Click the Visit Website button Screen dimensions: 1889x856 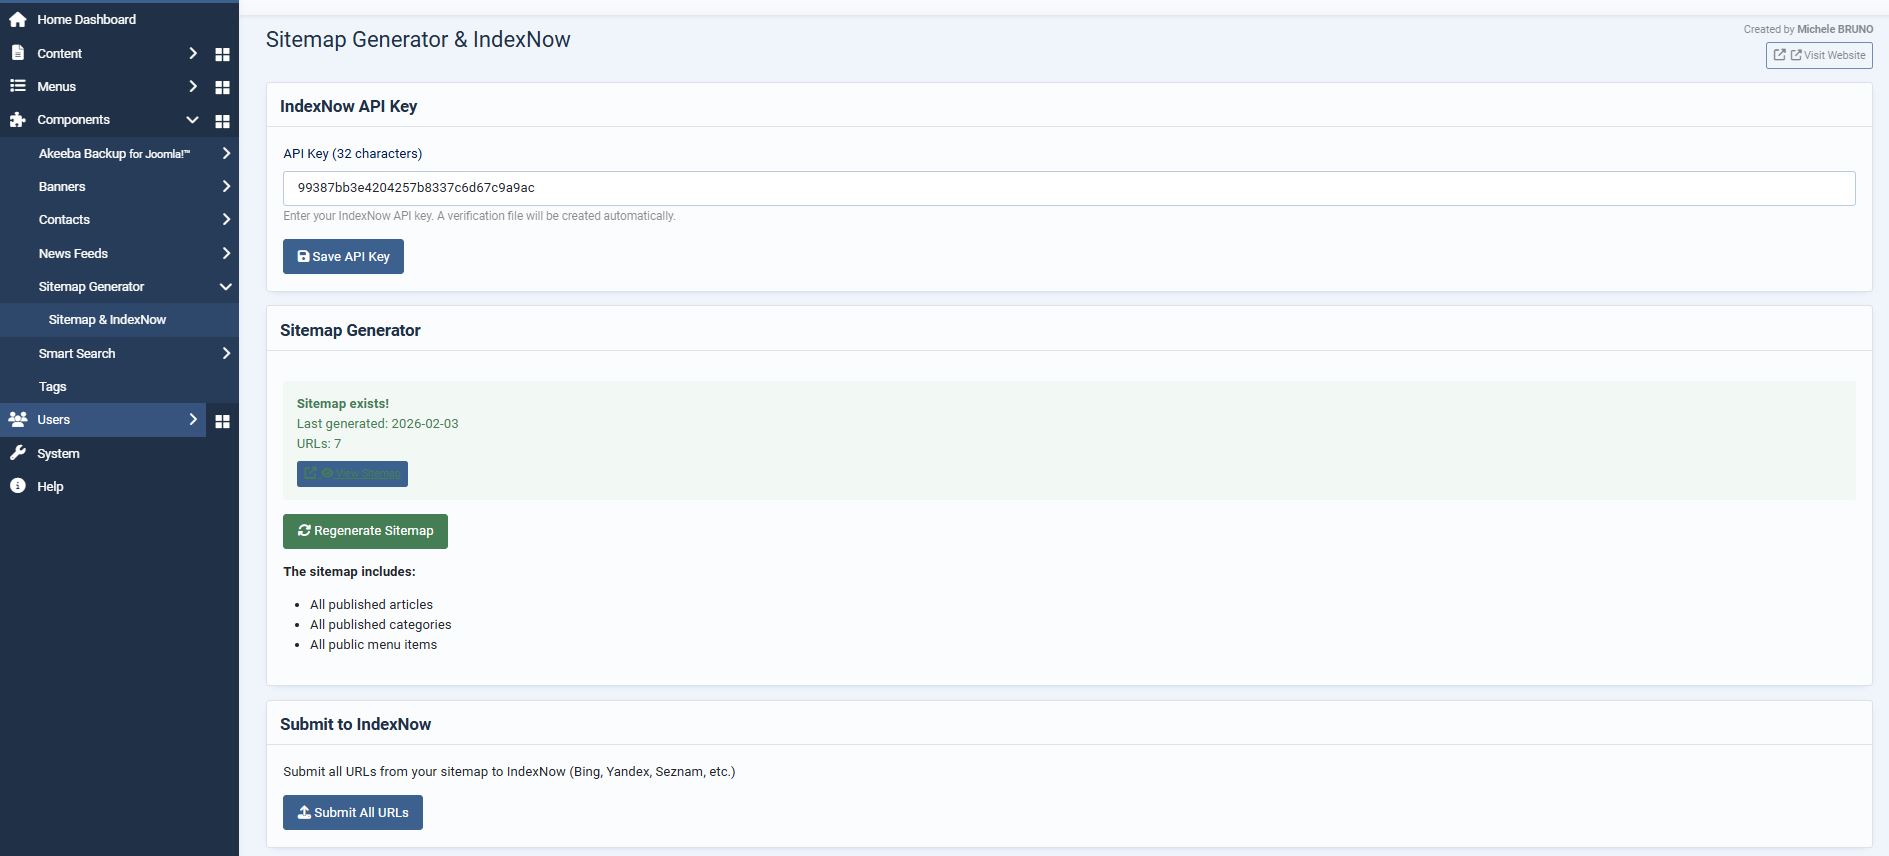(1819, 55)
